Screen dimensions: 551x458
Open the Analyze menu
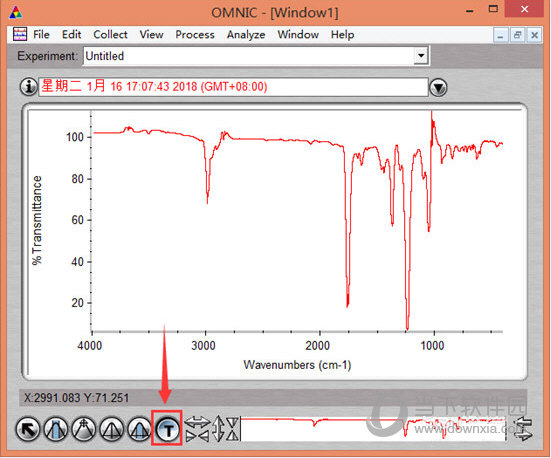click(x=246, y=35)
